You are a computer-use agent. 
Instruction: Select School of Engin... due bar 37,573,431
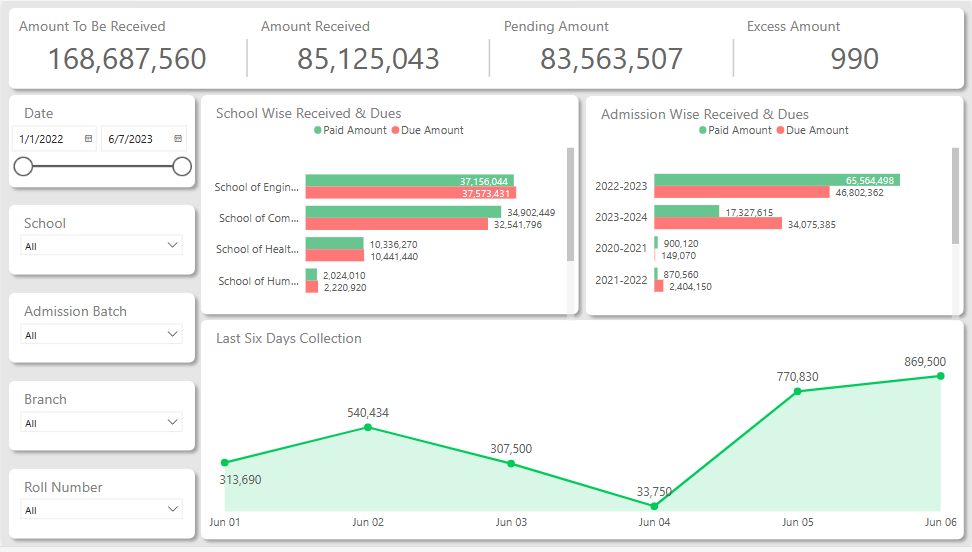point(411,193)
